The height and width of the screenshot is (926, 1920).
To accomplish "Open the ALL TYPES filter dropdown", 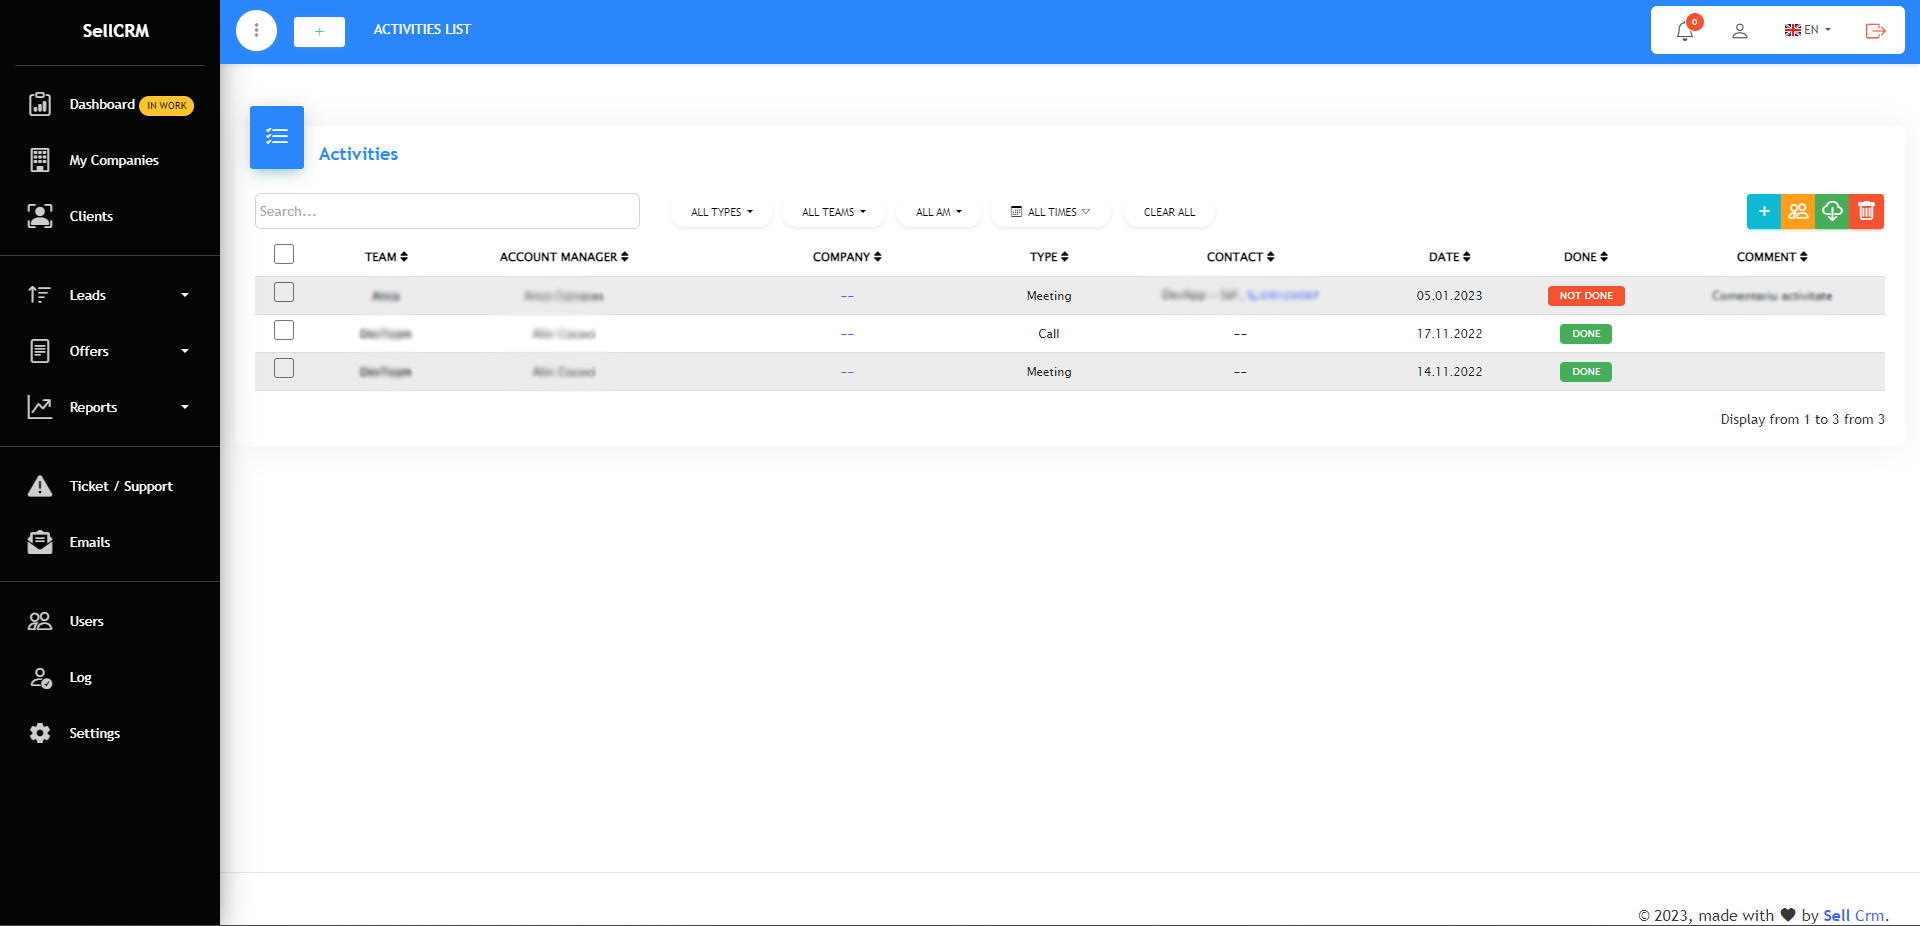I will click(721, 212).
